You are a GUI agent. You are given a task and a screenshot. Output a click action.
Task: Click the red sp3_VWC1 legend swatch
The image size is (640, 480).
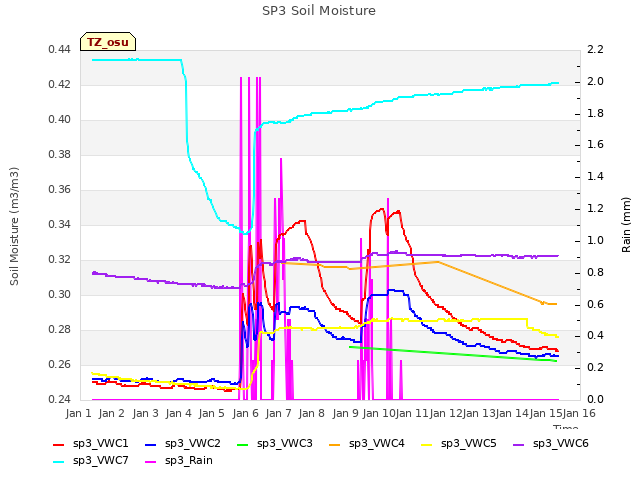[59, 444]
